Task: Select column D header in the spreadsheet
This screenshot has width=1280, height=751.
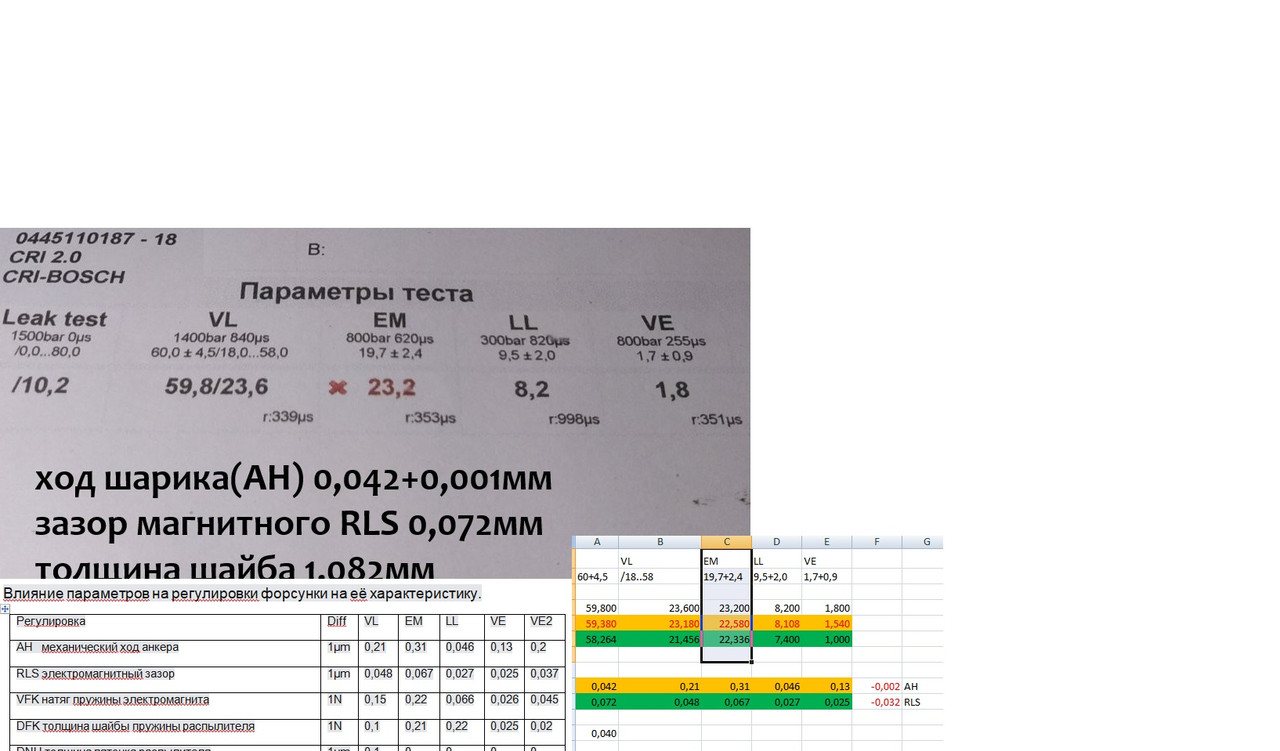Action: [x=776, y=542]
